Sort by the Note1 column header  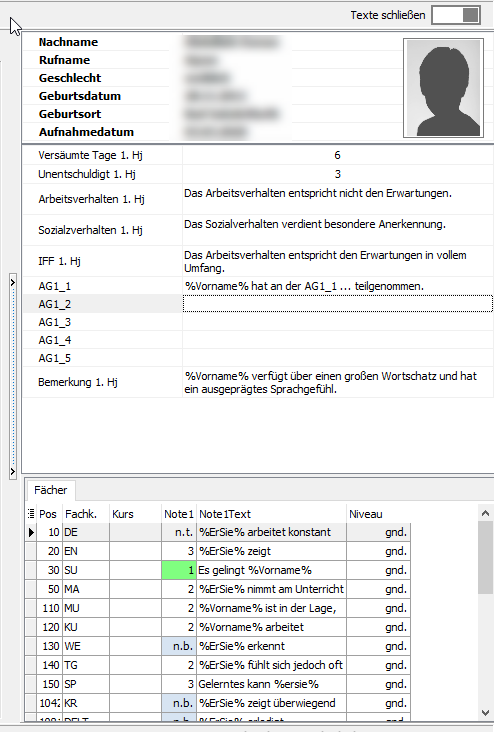coord(179,514)
